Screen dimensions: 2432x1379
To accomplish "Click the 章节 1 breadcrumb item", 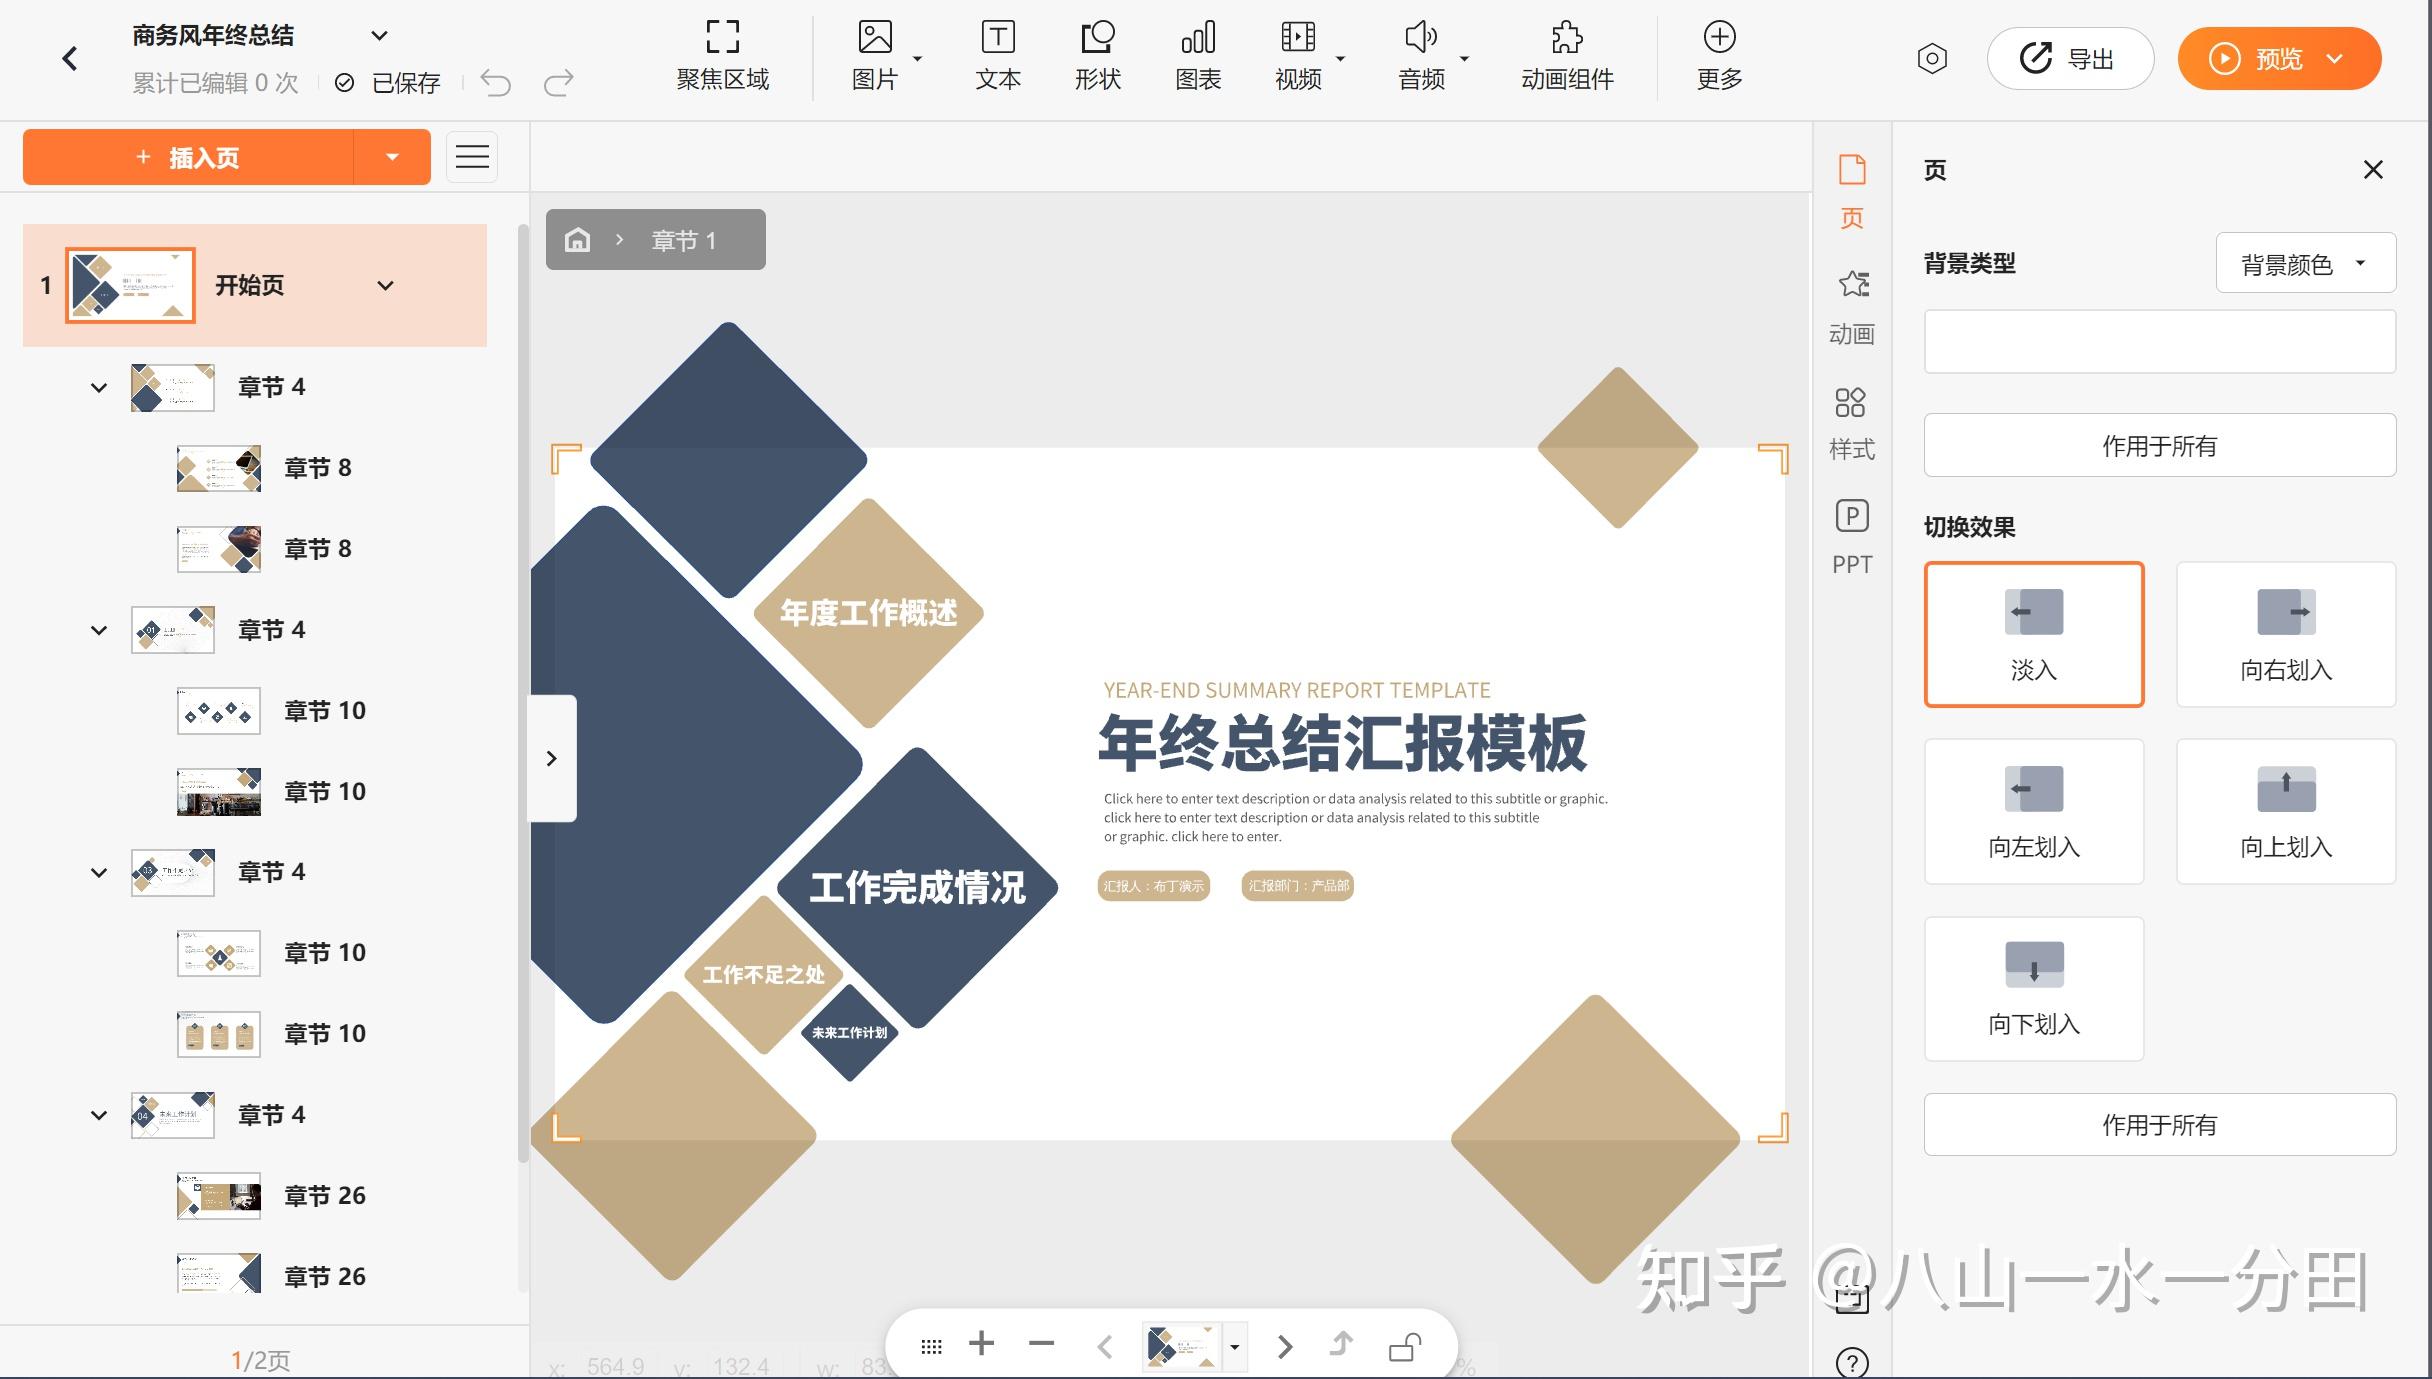I will tap(684, 240).
